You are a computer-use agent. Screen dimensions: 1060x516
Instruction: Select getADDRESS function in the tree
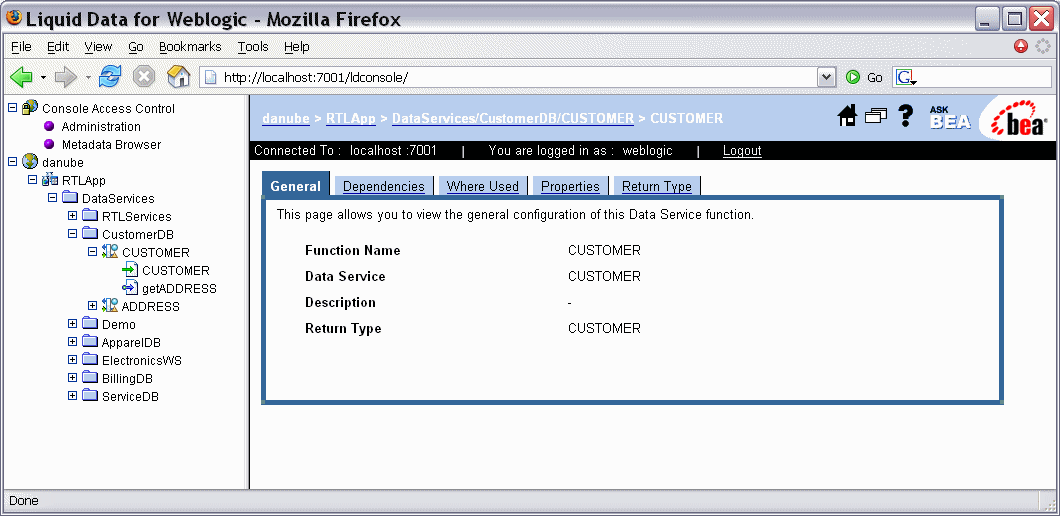pos(179,288)
